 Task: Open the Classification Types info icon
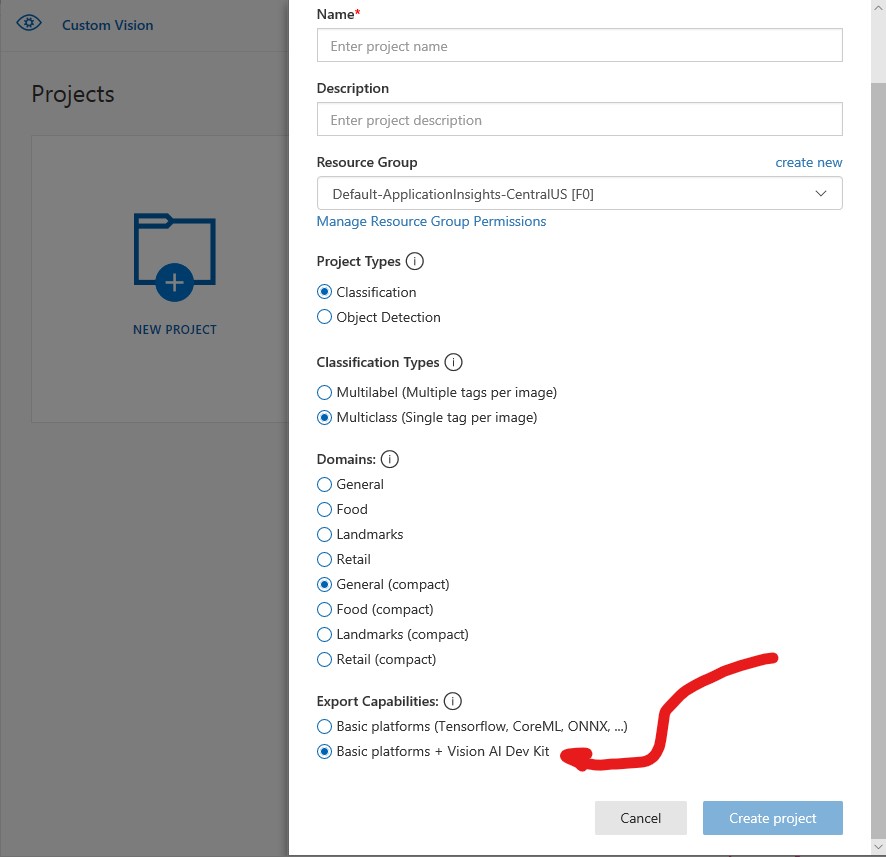coord(453,362)
